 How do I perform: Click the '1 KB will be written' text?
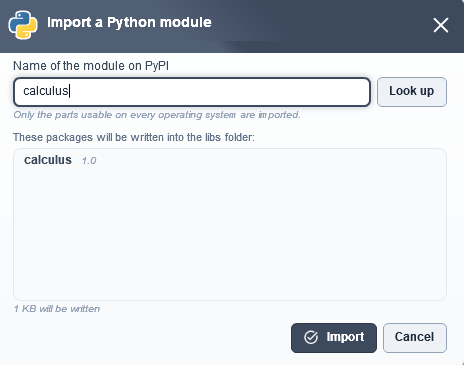click(x=57, y=309)
